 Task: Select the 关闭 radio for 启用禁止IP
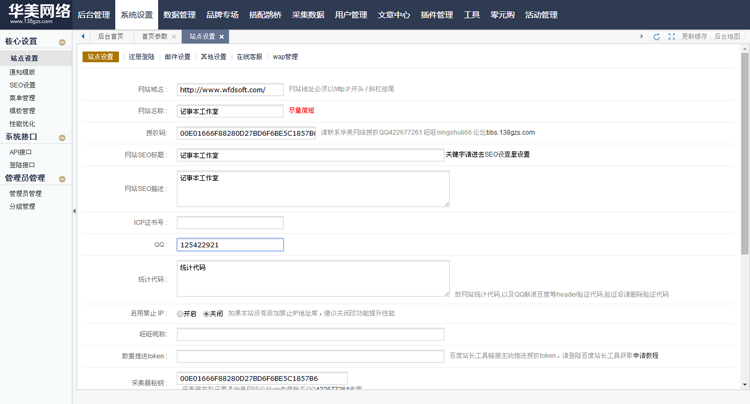(206, 314)
